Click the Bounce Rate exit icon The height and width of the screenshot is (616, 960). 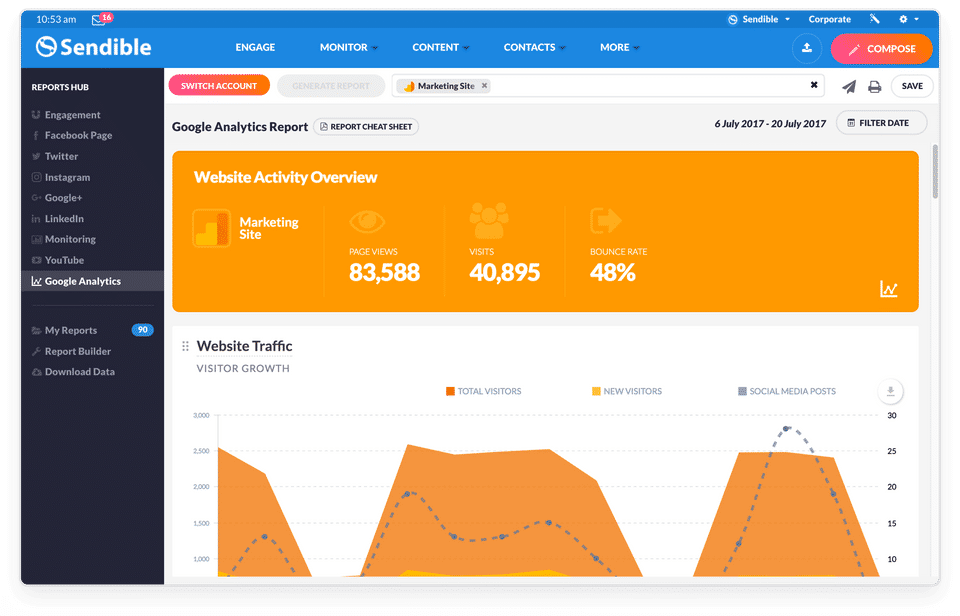click(606, 220)
